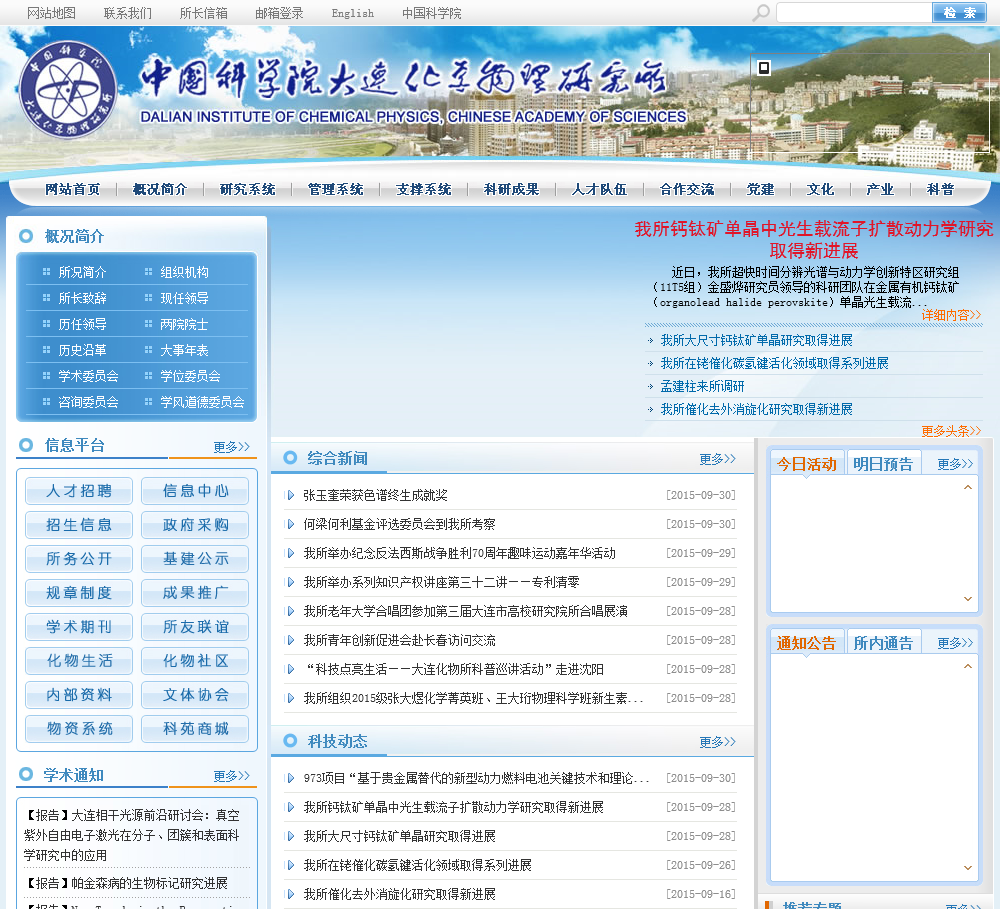Click arrow bullet beside 孟建柱来所调研
The image size is (1000, 909).
coord(651,387)
